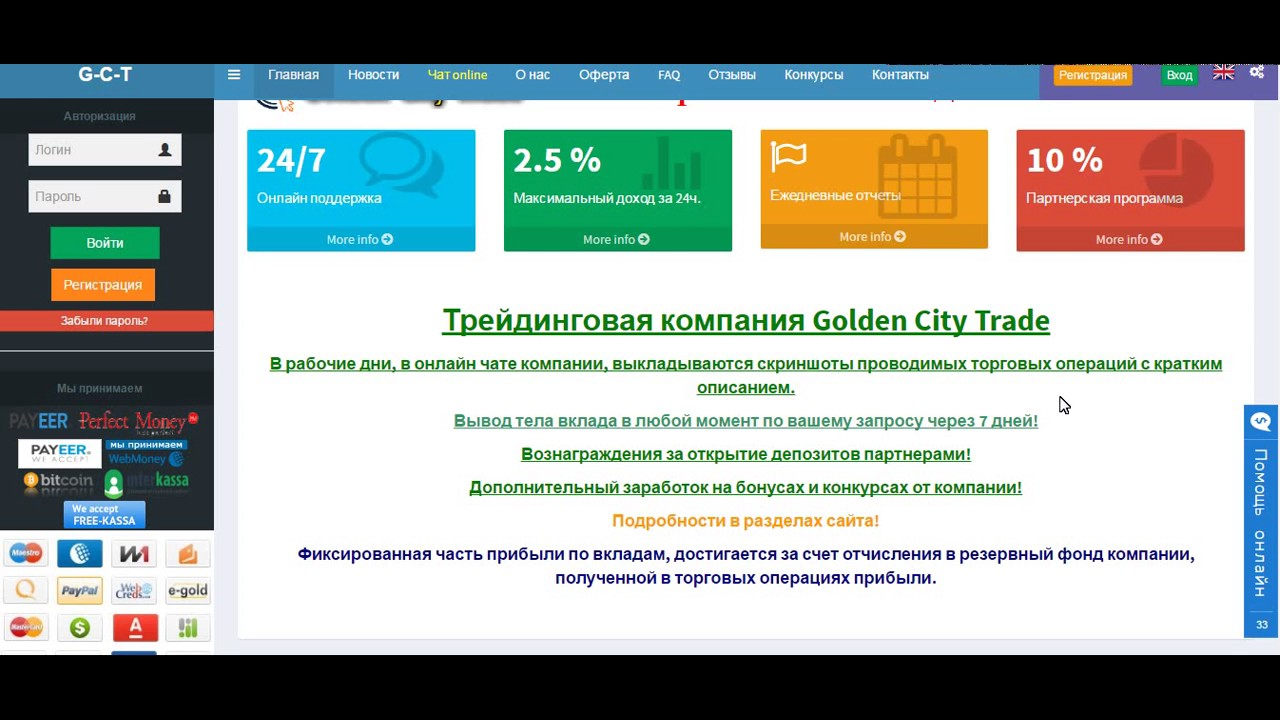Focus the Логин input field
Viewport: 1280px width, 720px height.
[105, 150]
